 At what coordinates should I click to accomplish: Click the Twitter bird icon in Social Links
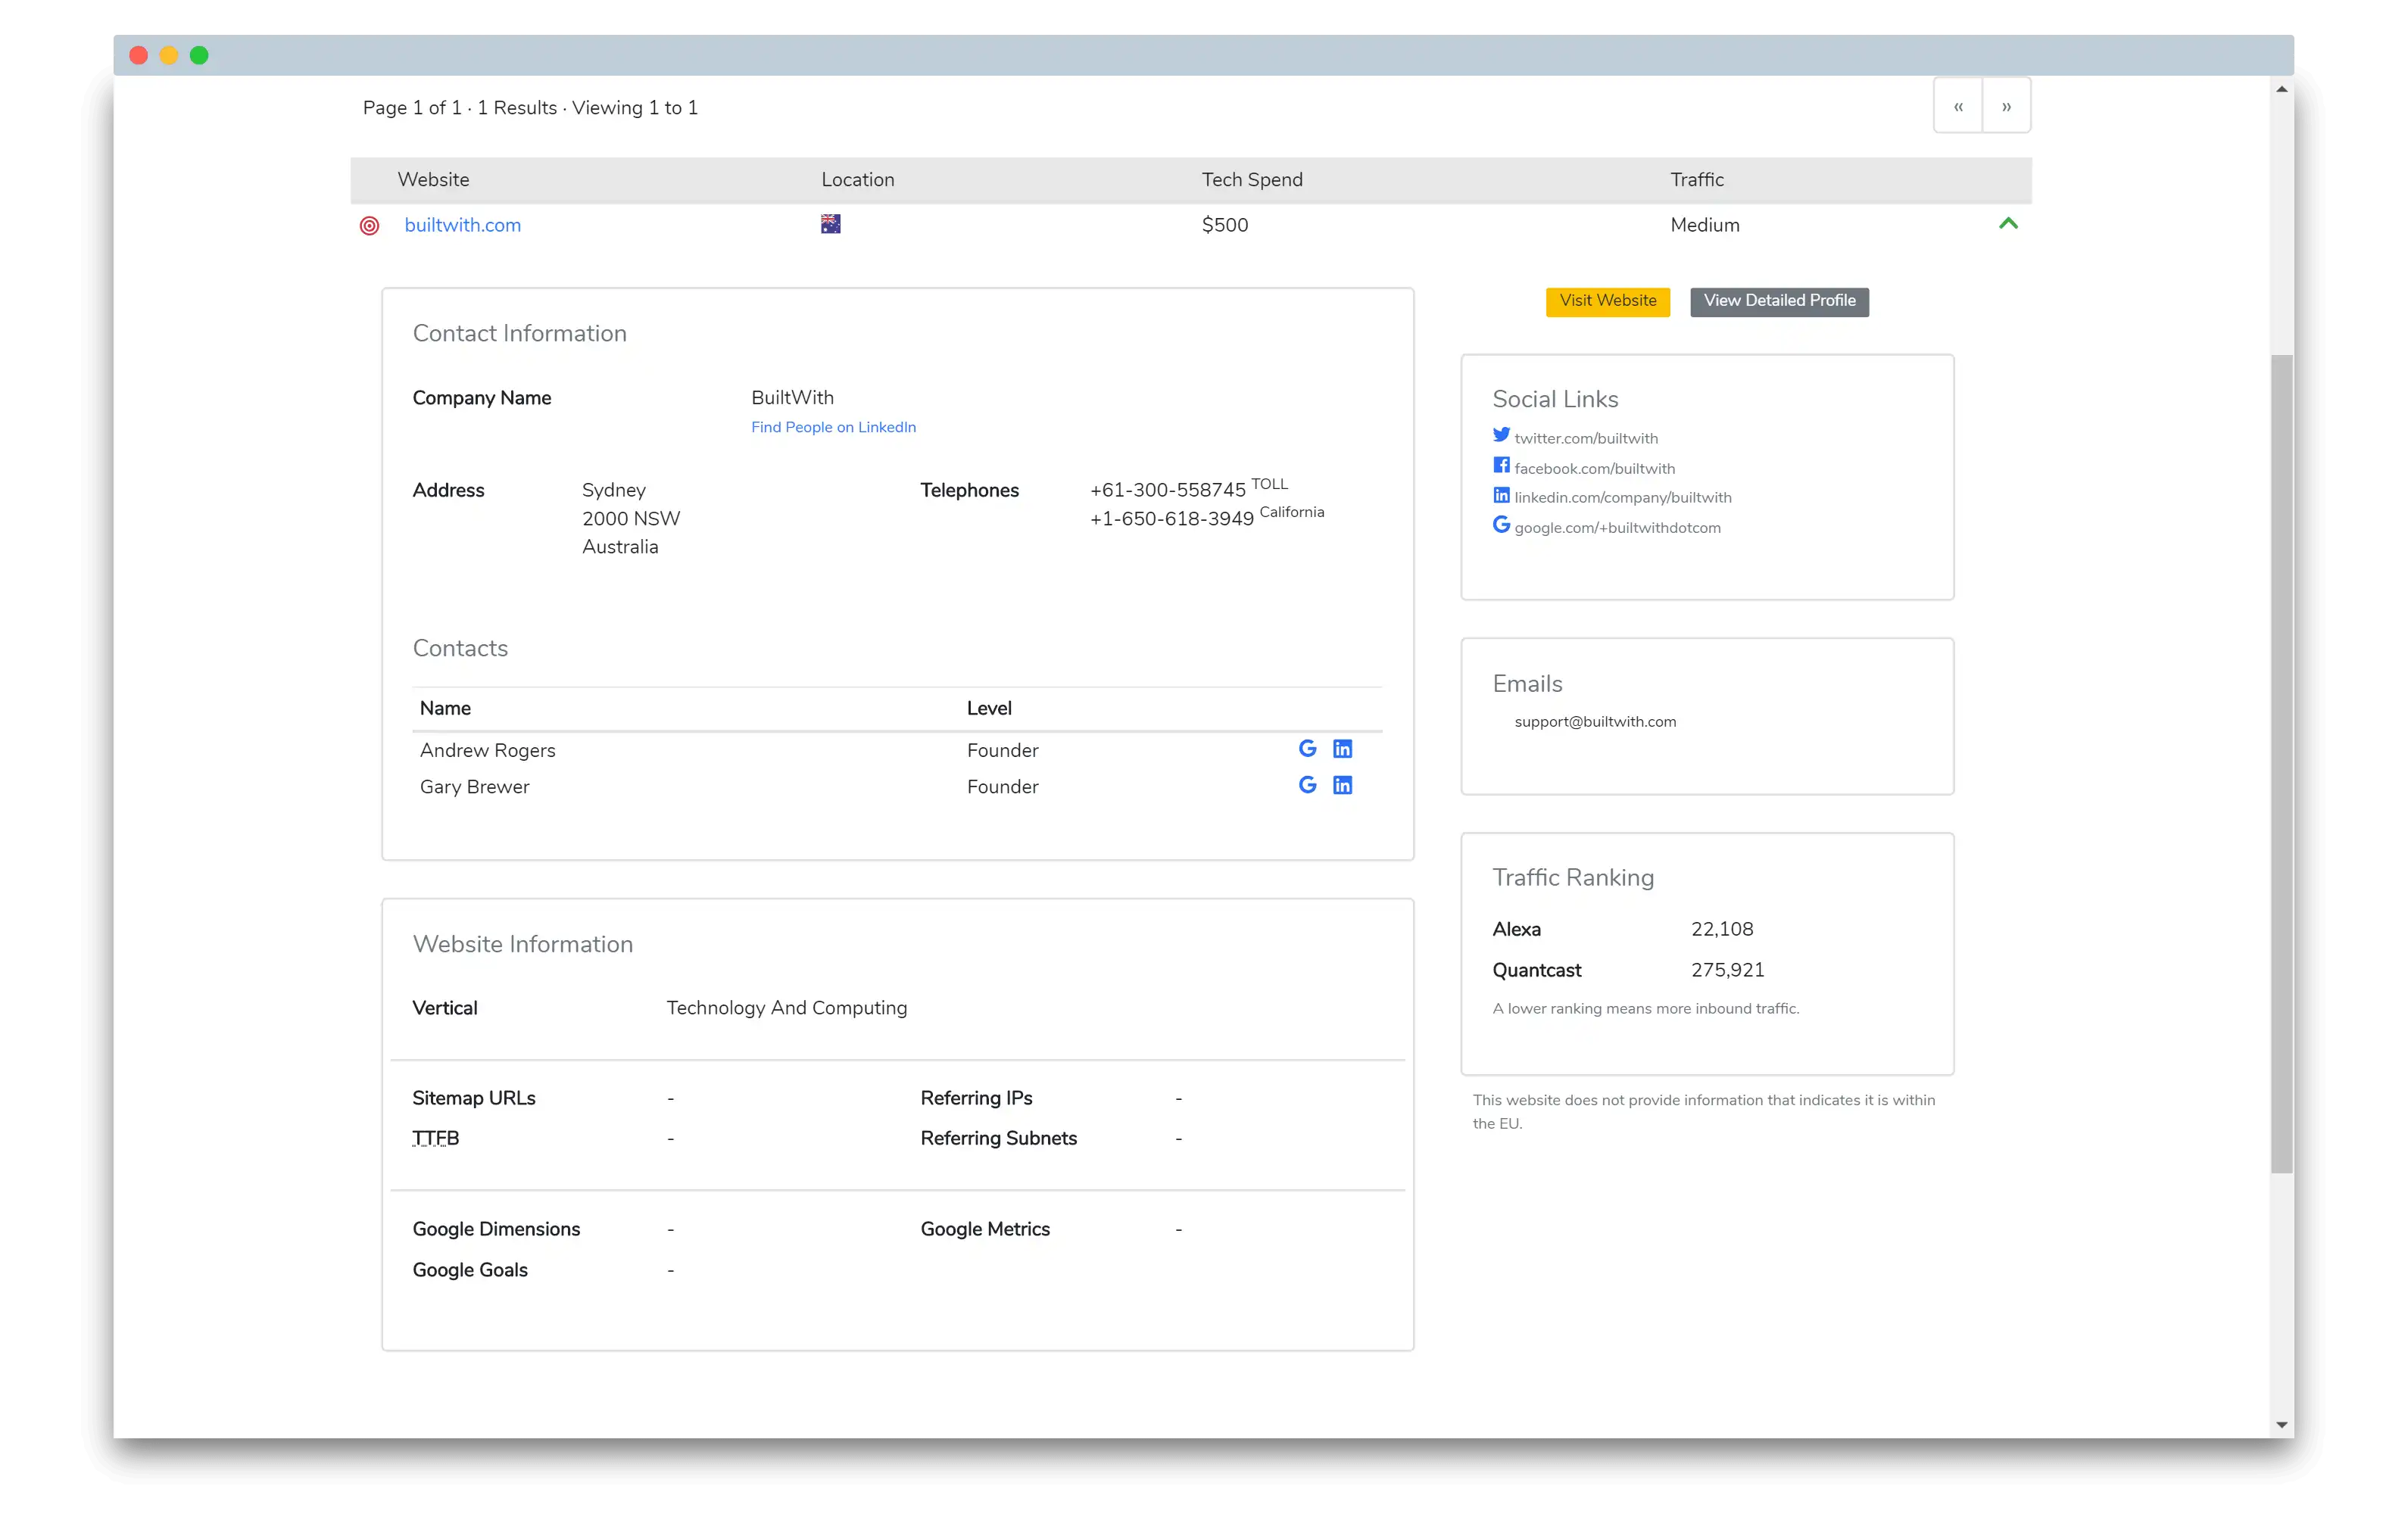tap(1501, 435)
